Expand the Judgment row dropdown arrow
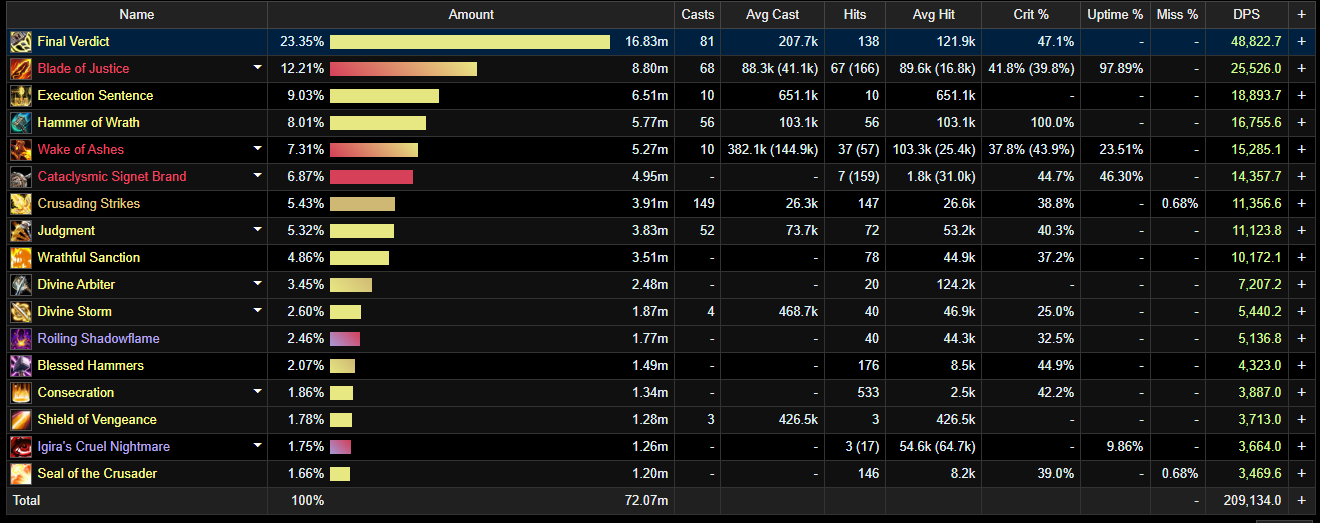 257,230
